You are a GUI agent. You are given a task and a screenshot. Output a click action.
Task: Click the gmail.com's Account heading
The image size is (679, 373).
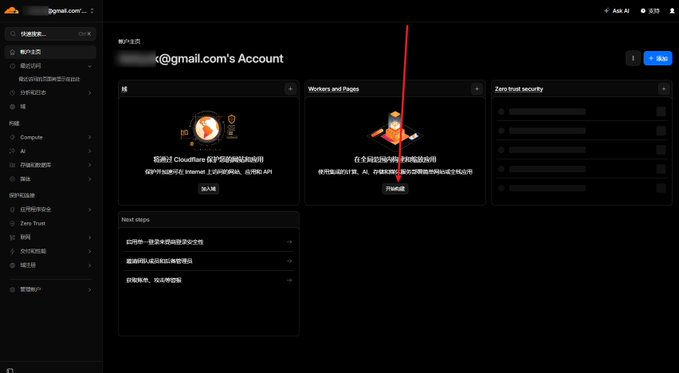[x=200, y=58]
